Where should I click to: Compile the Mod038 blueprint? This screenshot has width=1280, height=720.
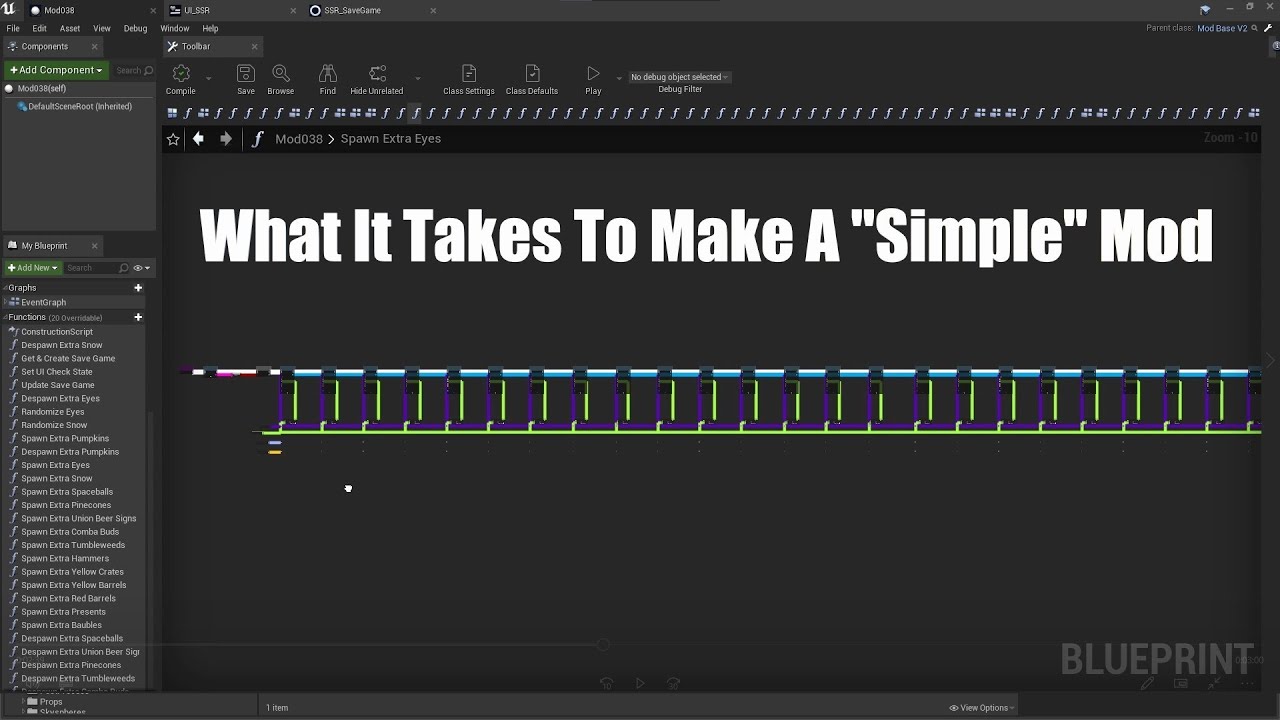click(181, 79)
